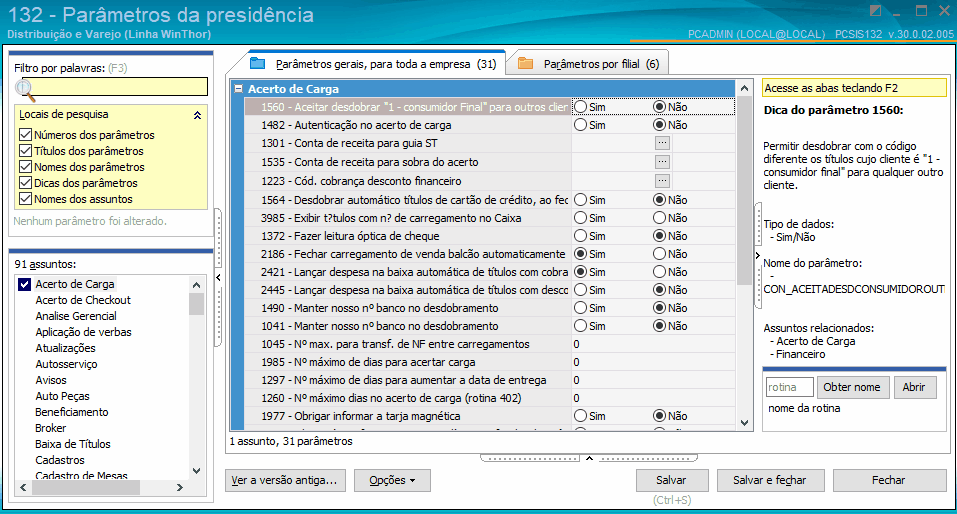Uncheck Nomes dos parâmetros
This screenshot has height=514, width=957.
[26, 167]
